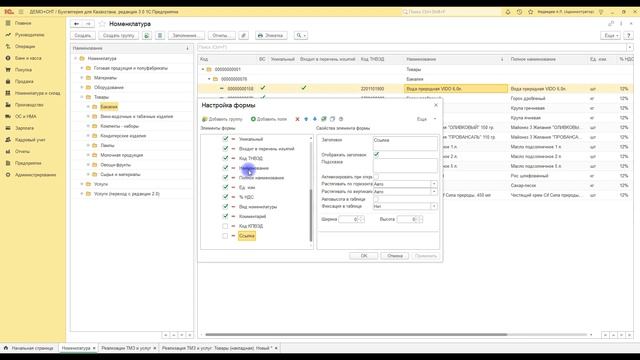Click the help question mark button

tap(629, 36)
